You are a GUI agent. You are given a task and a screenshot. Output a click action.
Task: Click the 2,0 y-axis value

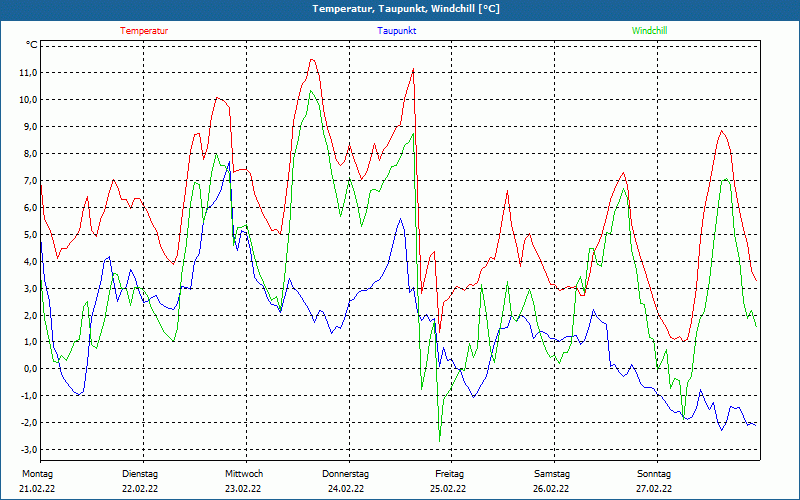point(30,315)
